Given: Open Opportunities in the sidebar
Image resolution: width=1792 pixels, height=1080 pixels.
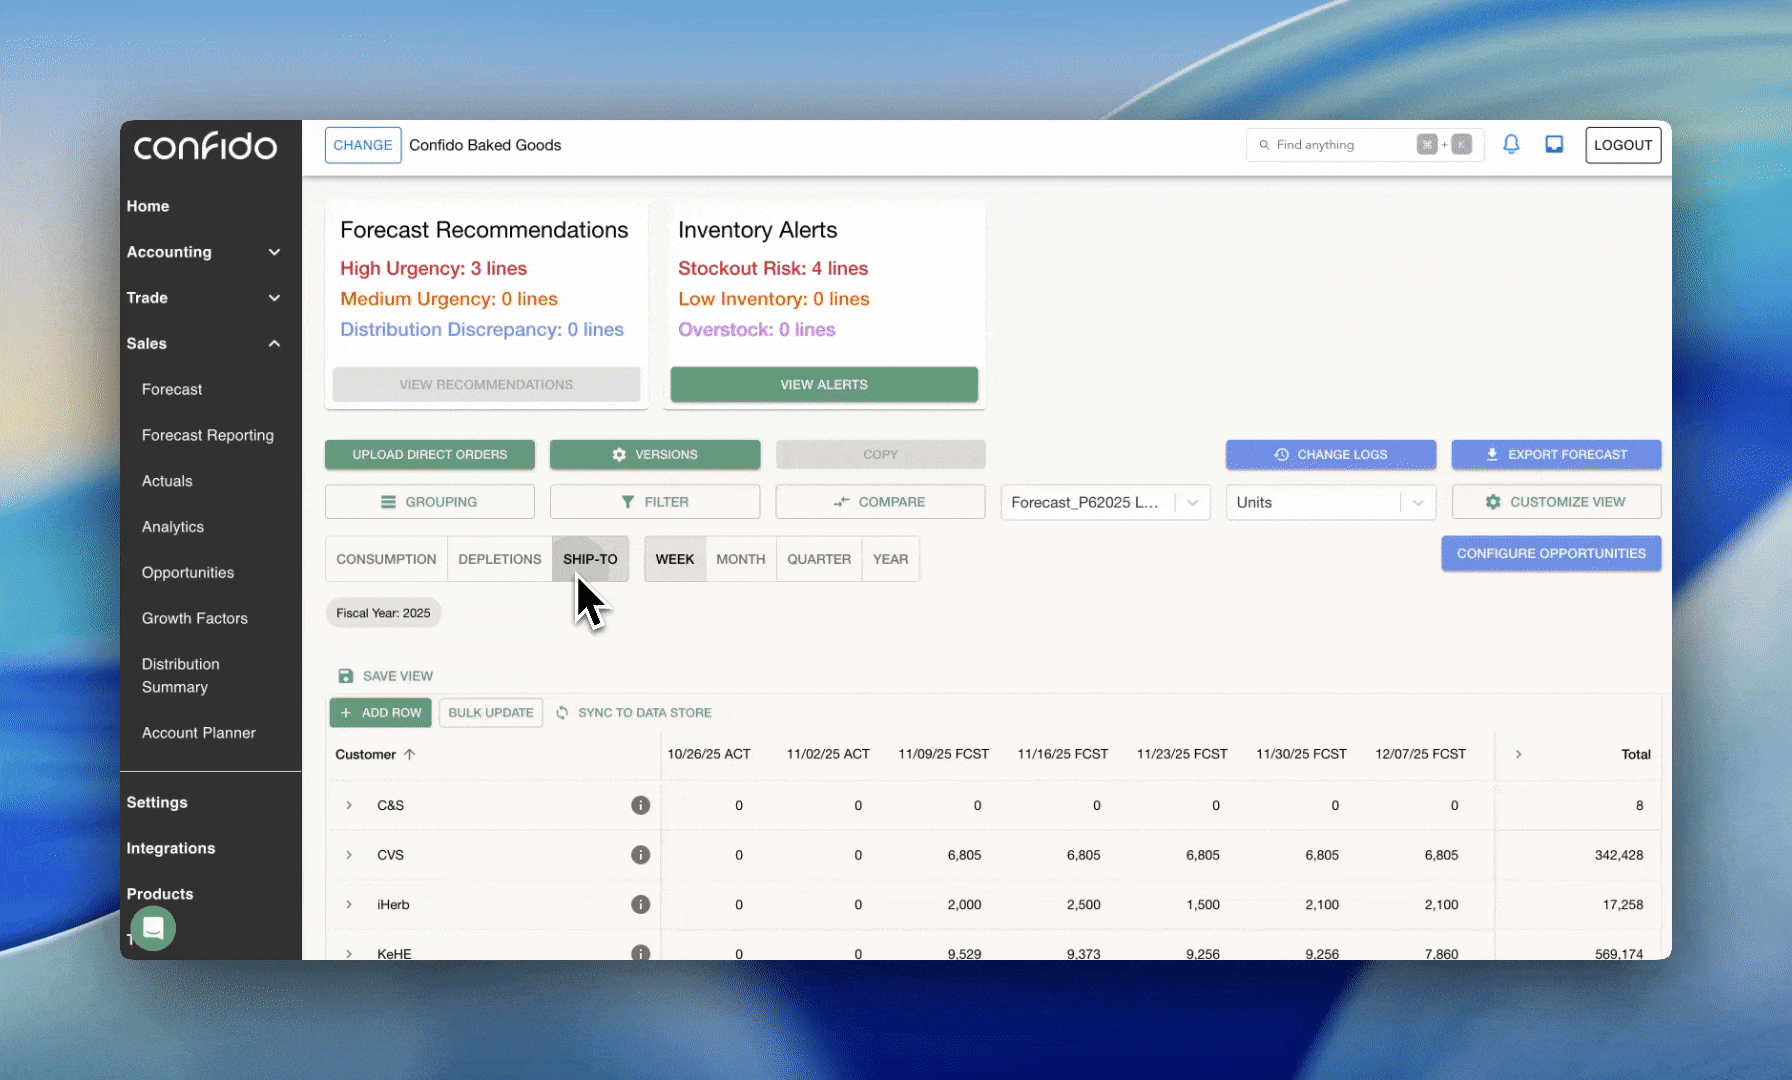Looking at the screenshot, I should click(x=188, y=573).
